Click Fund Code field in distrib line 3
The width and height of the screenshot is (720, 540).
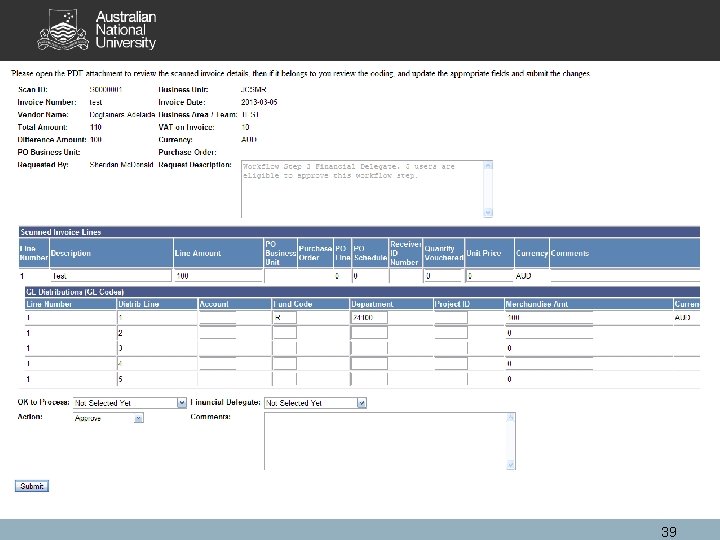pos(285,348)
